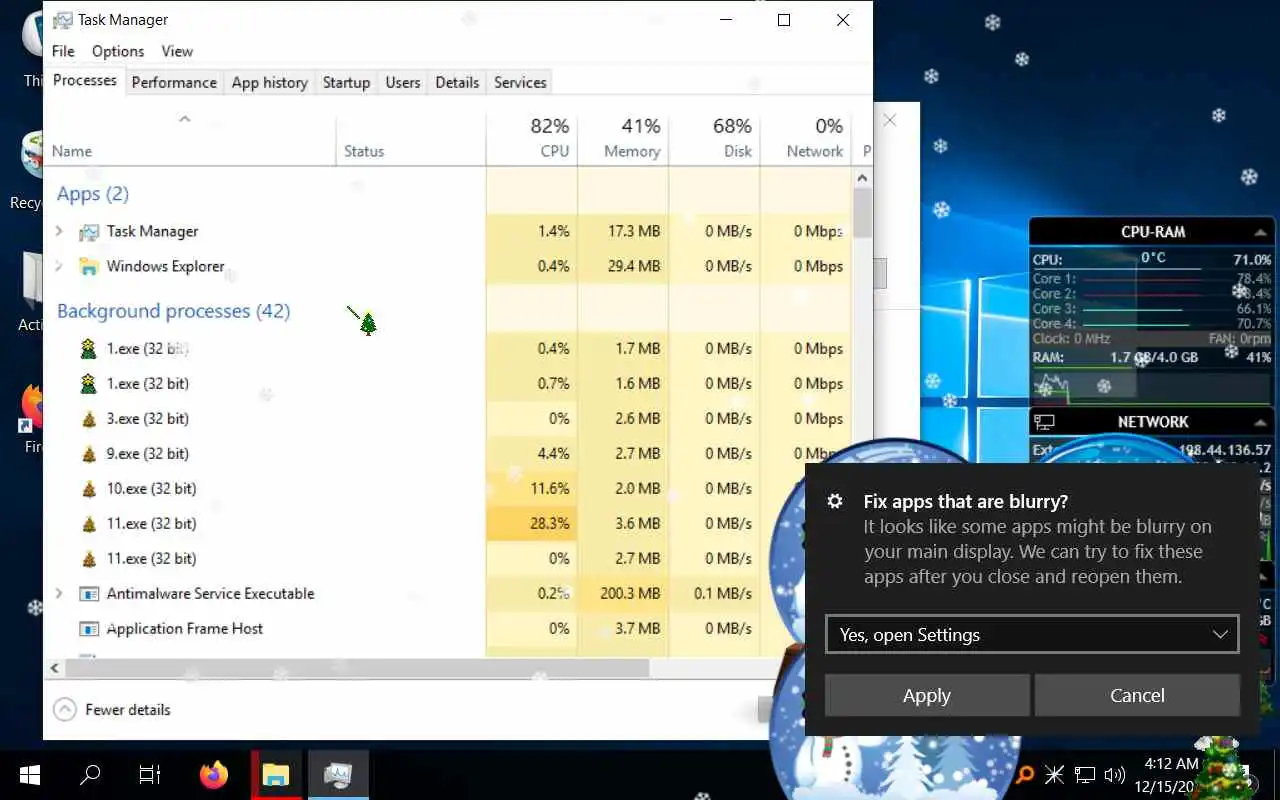Viewport: 1280px width, 800px height.
Task: Click the Application Frame Host icon
Action: (x=89, y=629)
